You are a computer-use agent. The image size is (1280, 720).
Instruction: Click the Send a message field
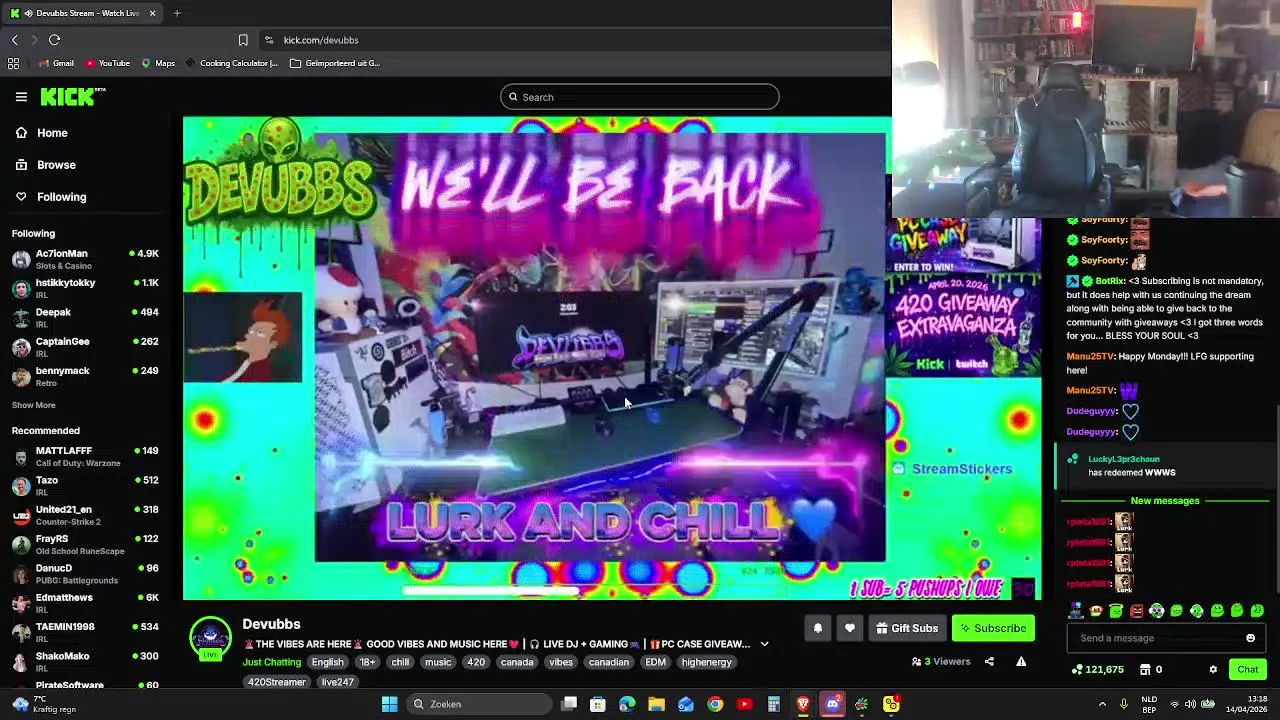tap(1155, 638)
